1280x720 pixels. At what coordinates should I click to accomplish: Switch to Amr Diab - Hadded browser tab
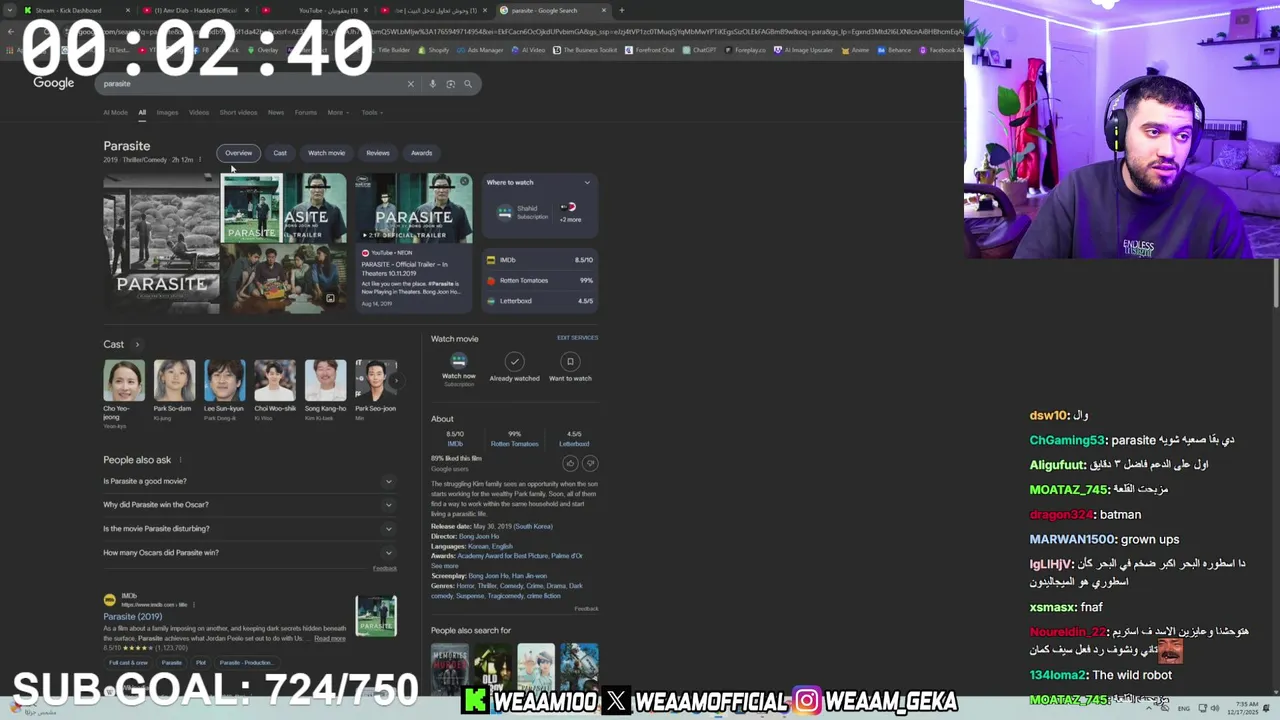click(x=195, y=10)
